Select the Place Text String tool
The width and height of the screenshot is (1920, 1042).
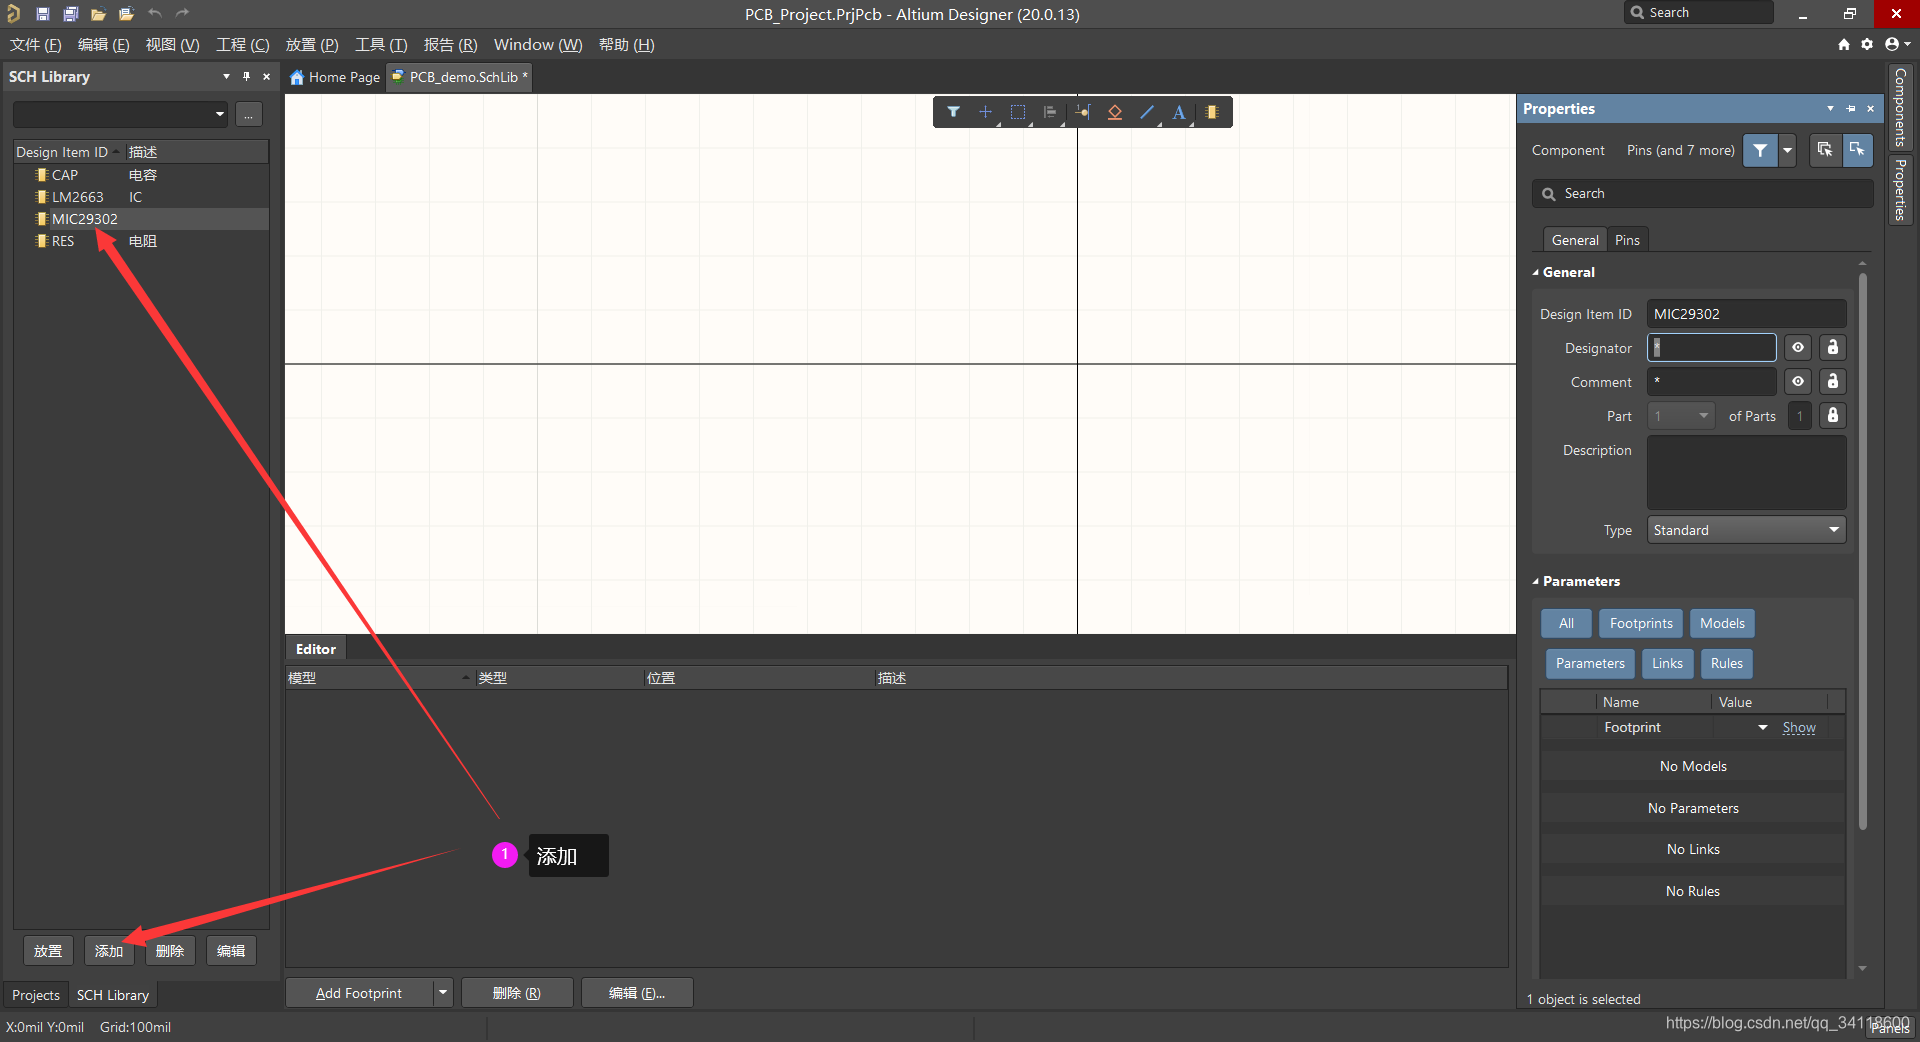pos(1179,112)
